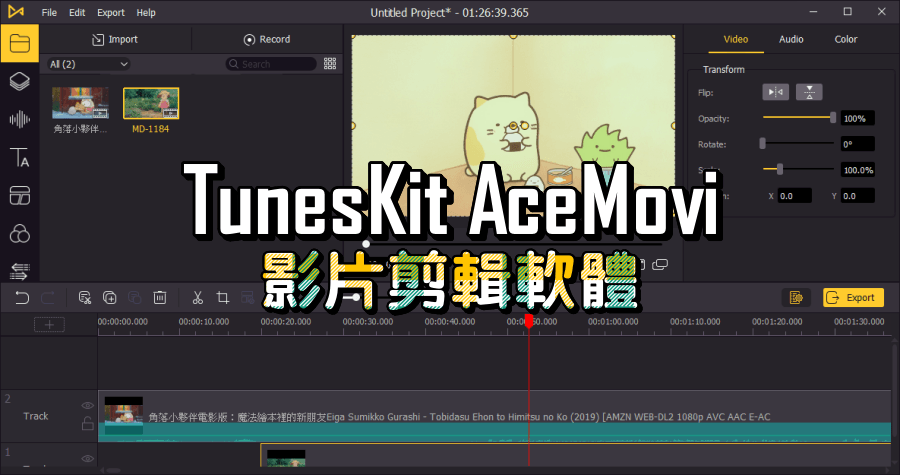The image size is (900, 475).
Task: Open the Export menu
Action: 111,12
